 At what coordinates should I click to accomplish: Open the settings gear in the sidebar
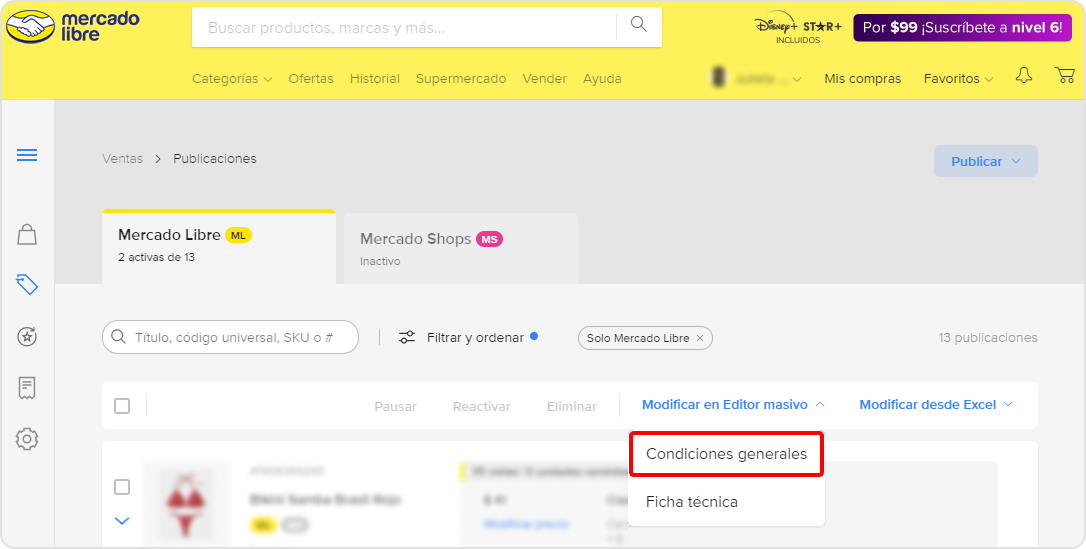[27, 439]
